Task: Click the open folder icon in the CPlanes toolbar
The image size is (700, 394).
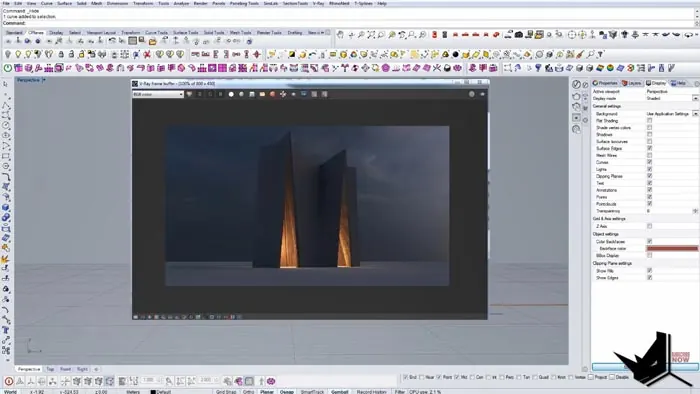Action: point(153,41)
